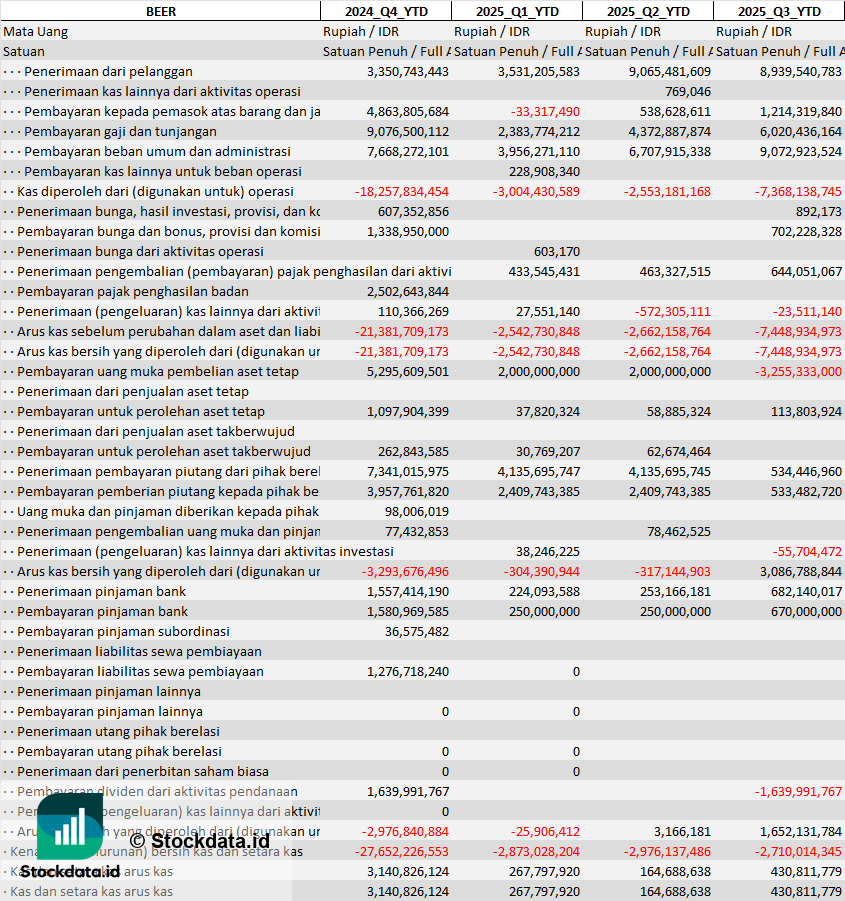The height and width of the screenshot is (901, 845).
Task: Select the value 534,446,960
Action: pyautogui.click(x=807, y=472)
